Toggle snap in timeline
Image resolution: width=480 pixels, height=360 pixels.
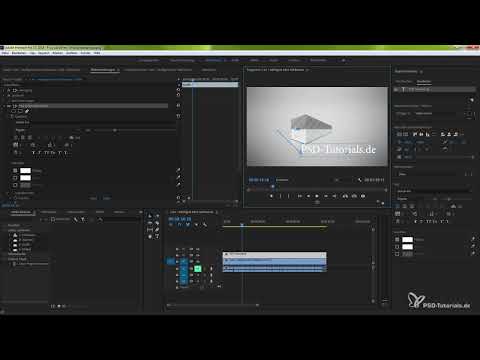click(180, 225)
